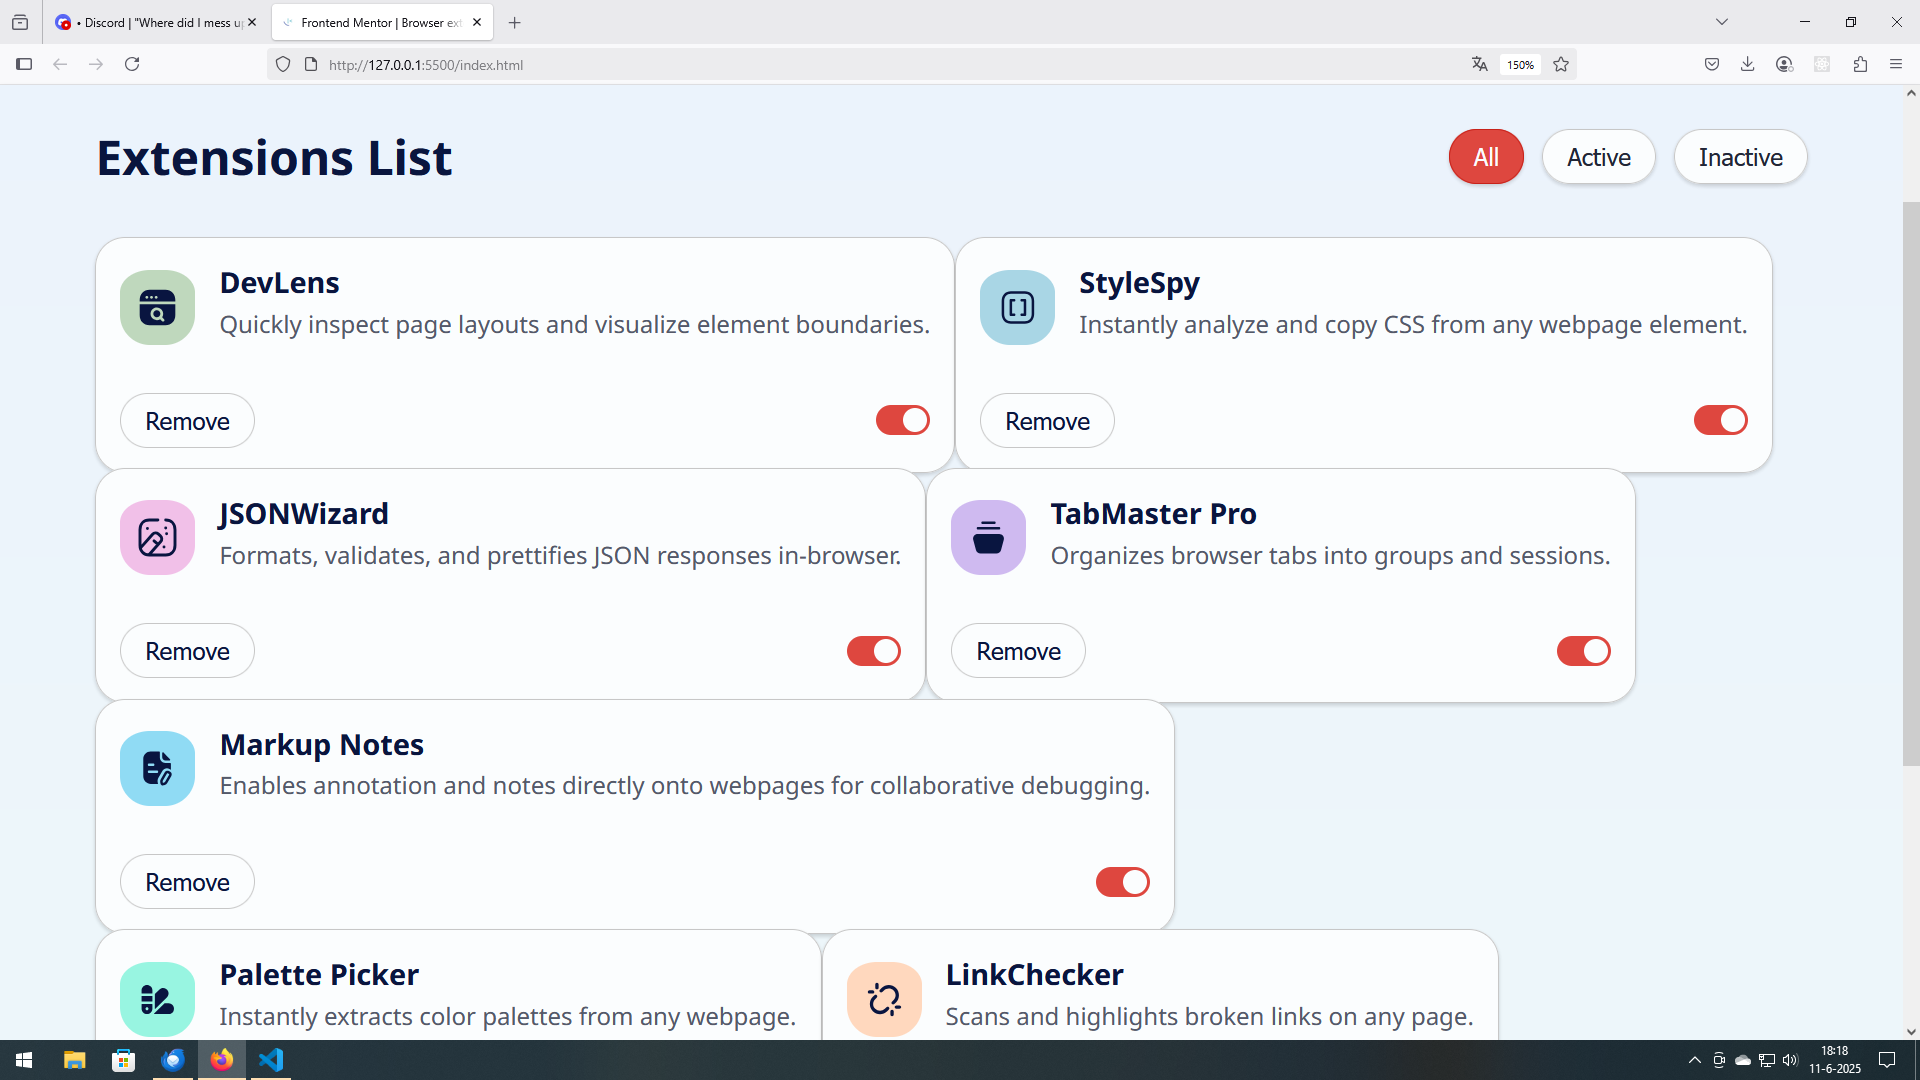Show only Inactive extensions
This screenshot has width=1920, height=1080.
[x=1740, y=157]
